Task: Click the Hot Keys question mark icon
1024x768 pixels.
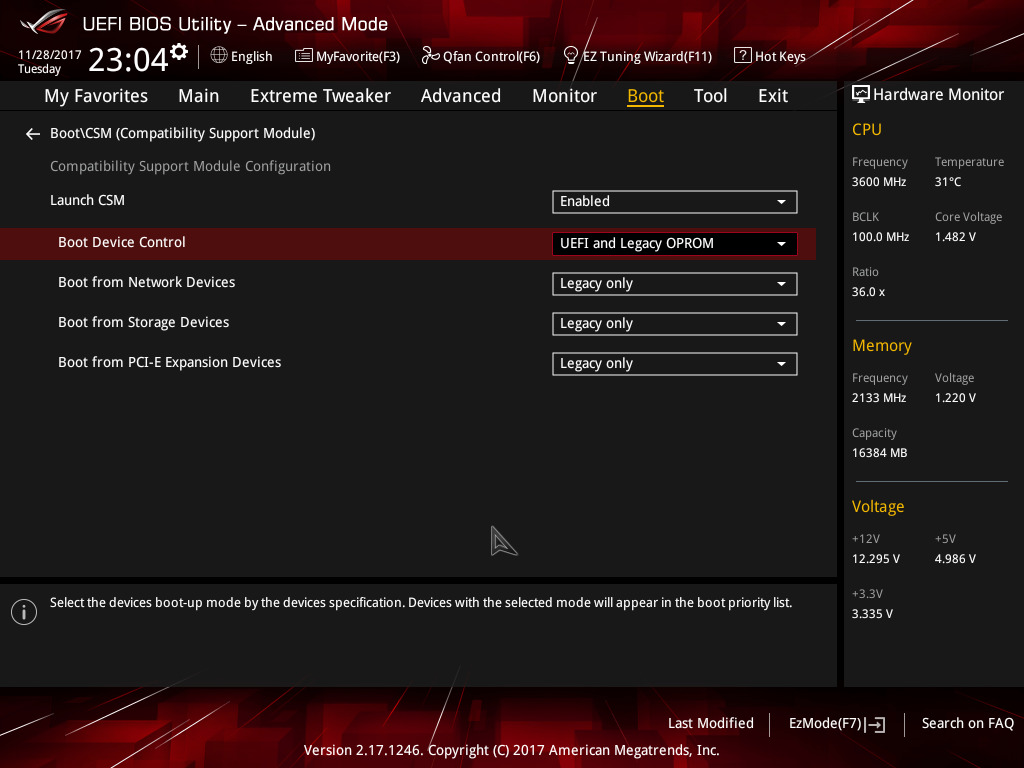Action: (x=743, y=56)
